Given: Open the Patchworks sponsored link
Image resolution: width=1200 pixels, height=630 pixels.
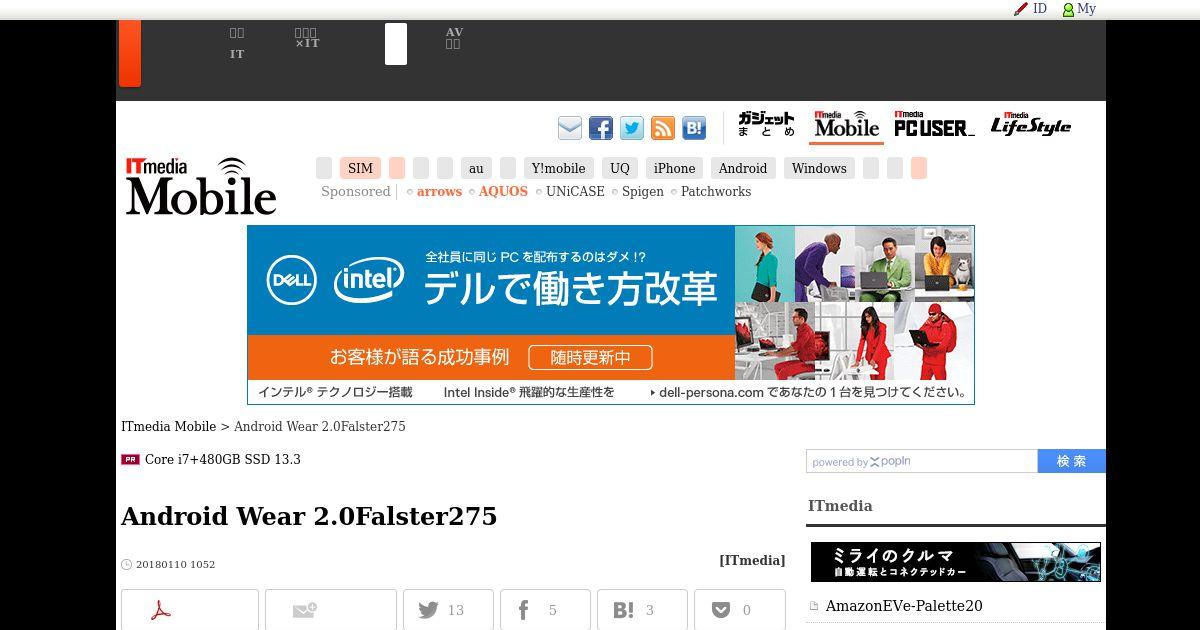Looking at the screenshot, I should pyautogui.click(x=716, y=192).
